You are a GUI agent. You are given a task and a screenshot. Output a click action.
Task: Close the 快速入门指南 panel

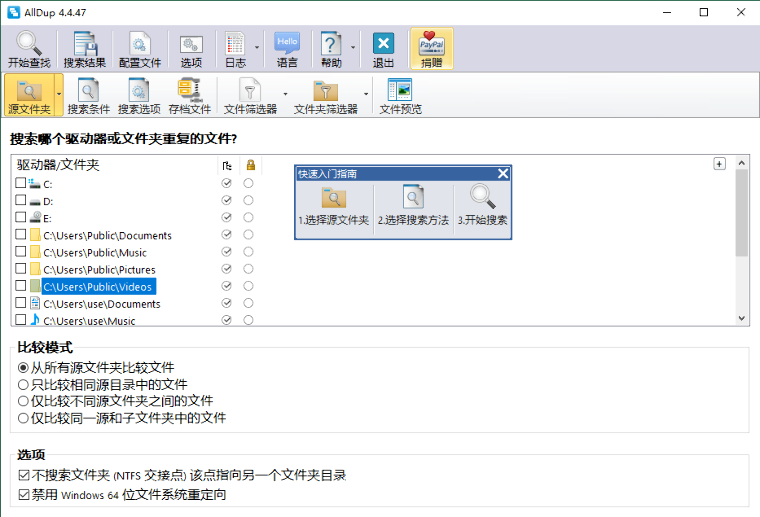(503, 174)
